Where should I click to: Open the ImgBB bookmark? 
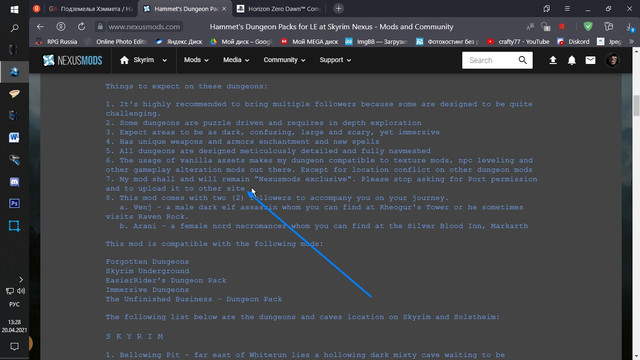pyautogui.click(x=376, y=42)
